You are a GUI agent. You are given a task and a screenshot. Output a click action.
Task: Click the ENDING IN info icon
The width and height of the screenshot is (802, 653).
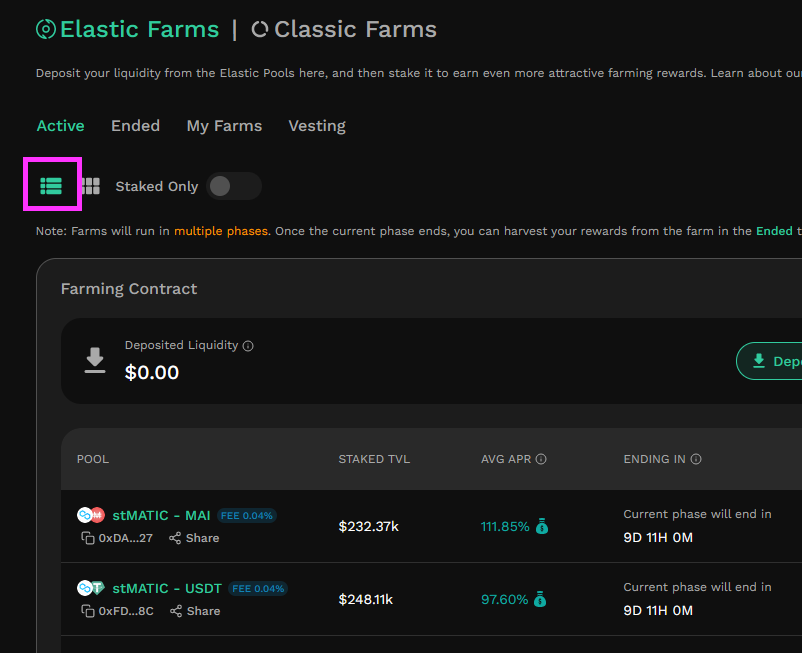point(696,459)
